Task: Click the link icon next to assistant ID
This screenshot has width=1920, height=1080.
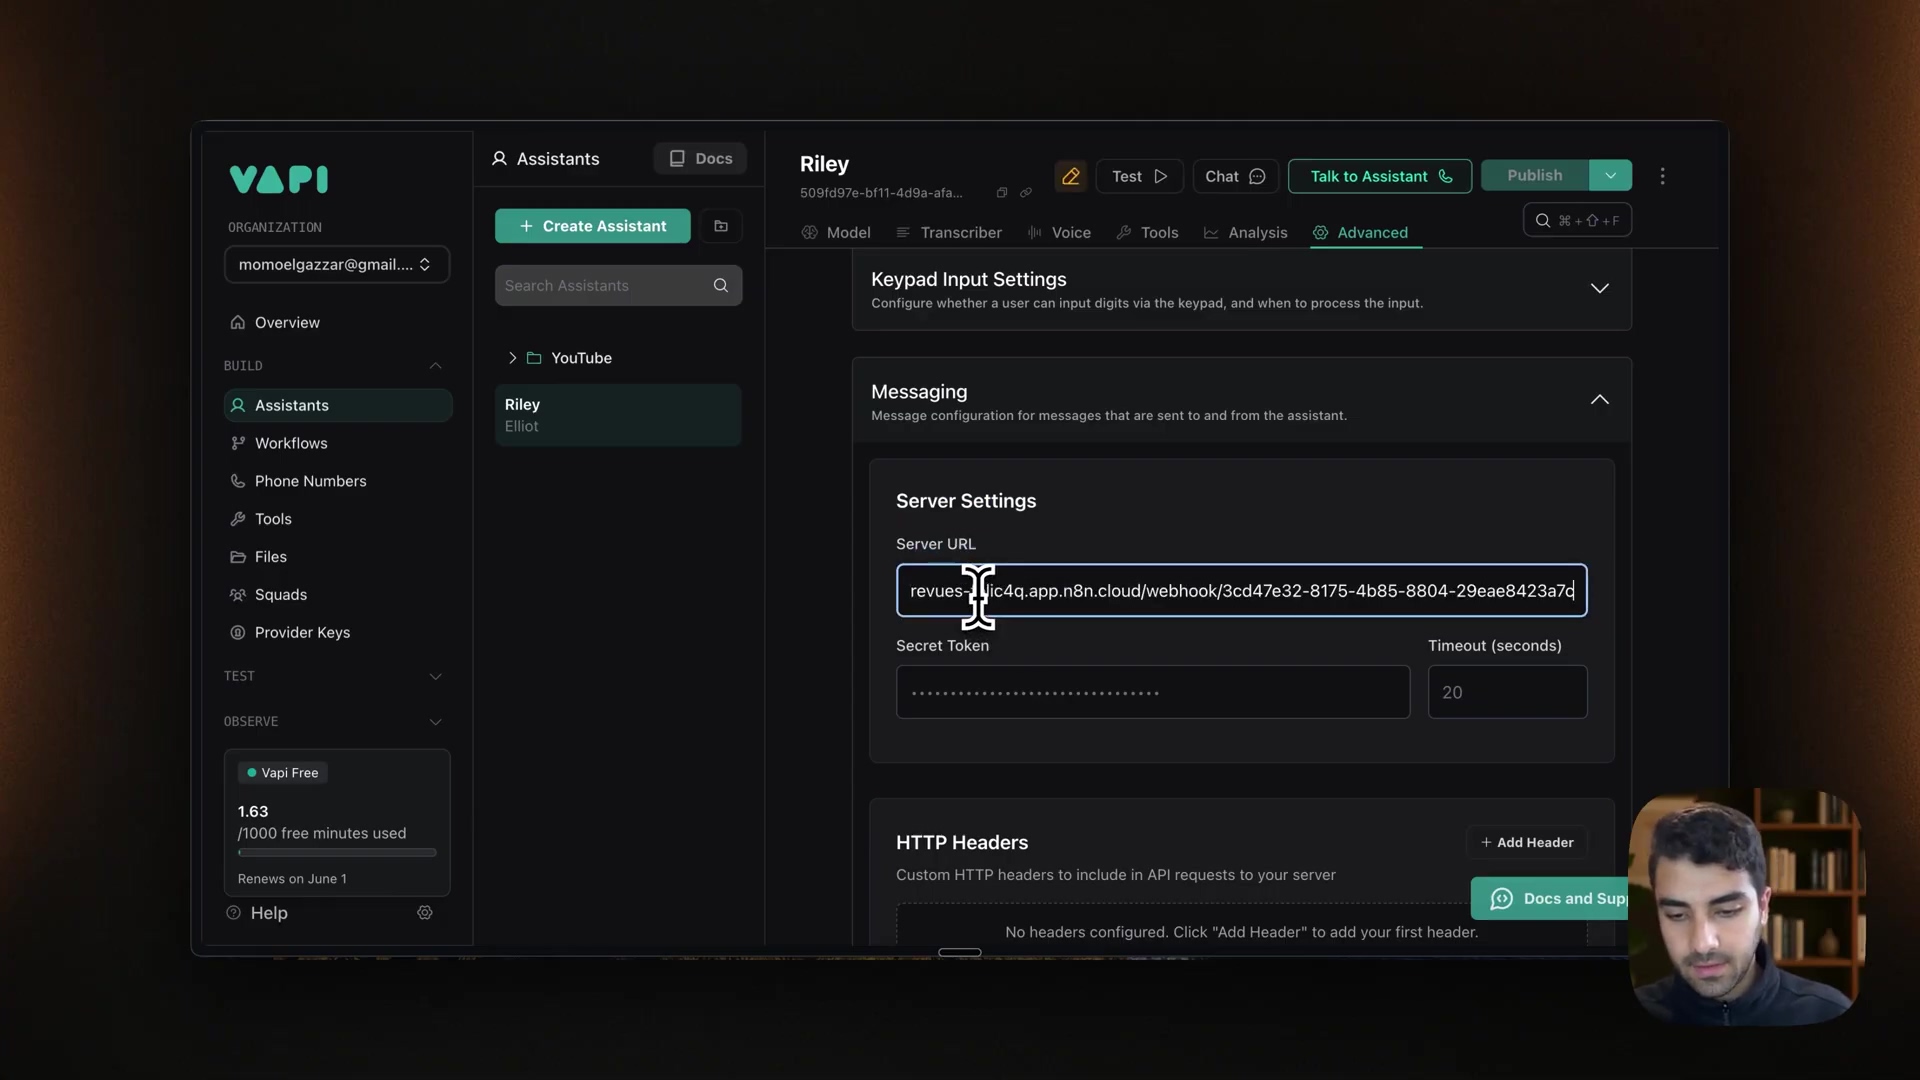Action: [1025, 193]
